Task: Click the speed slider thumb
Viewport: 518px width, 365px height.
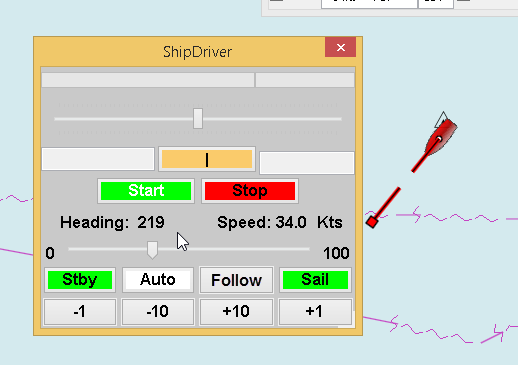Action: click(x=152, y=250)
